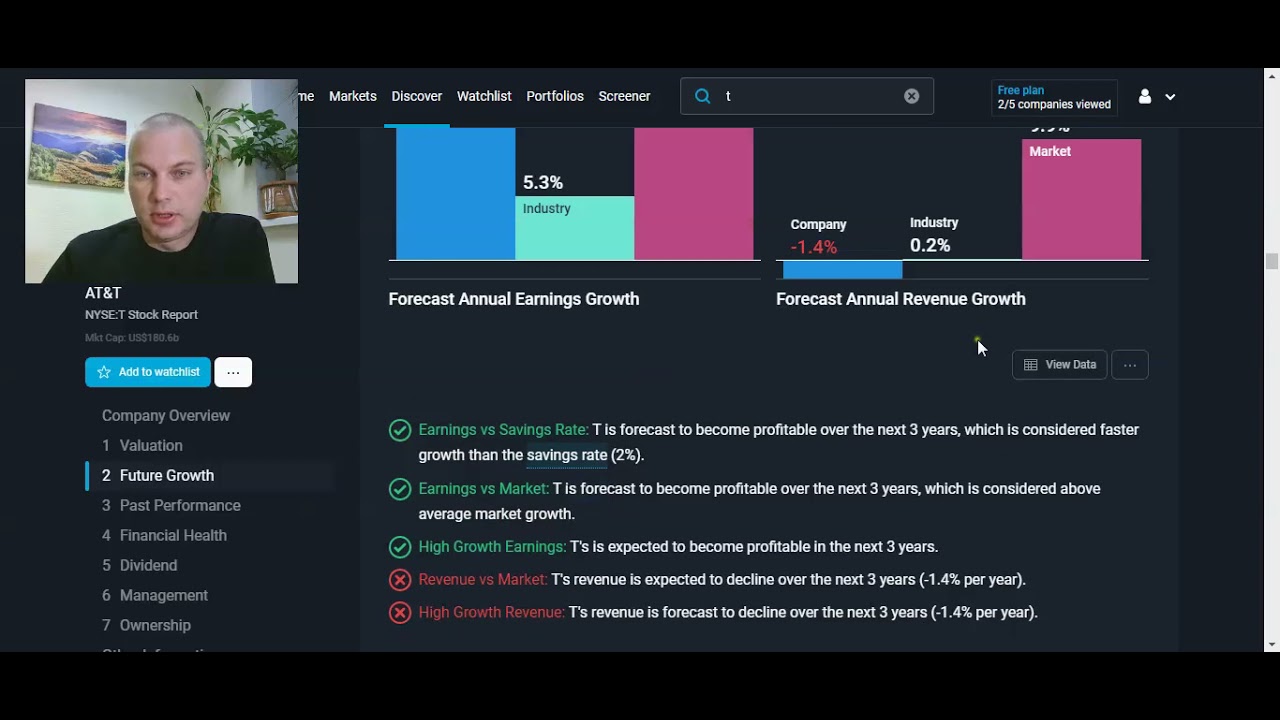Click red X icon for Revenue vs Market
The width and height of the screenshot is (1280, 720).
coord(400,580)
